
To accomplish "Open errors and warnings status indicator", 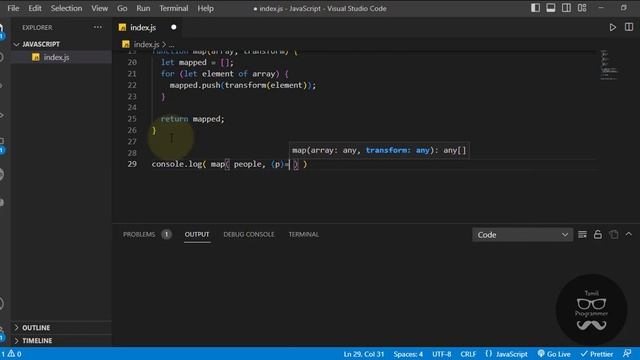I will tap(11, 354).
